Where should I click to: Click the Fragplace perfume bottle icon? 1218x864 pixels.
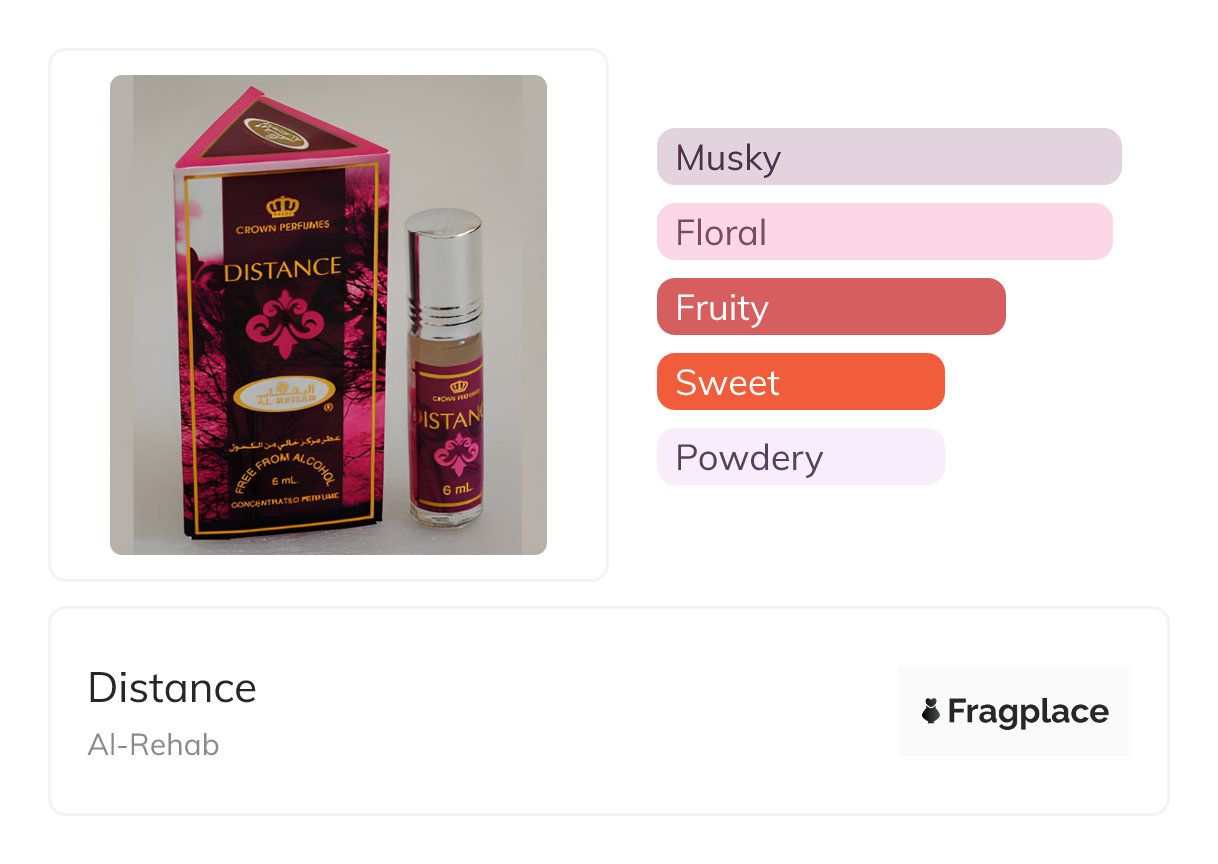point(930,711)
